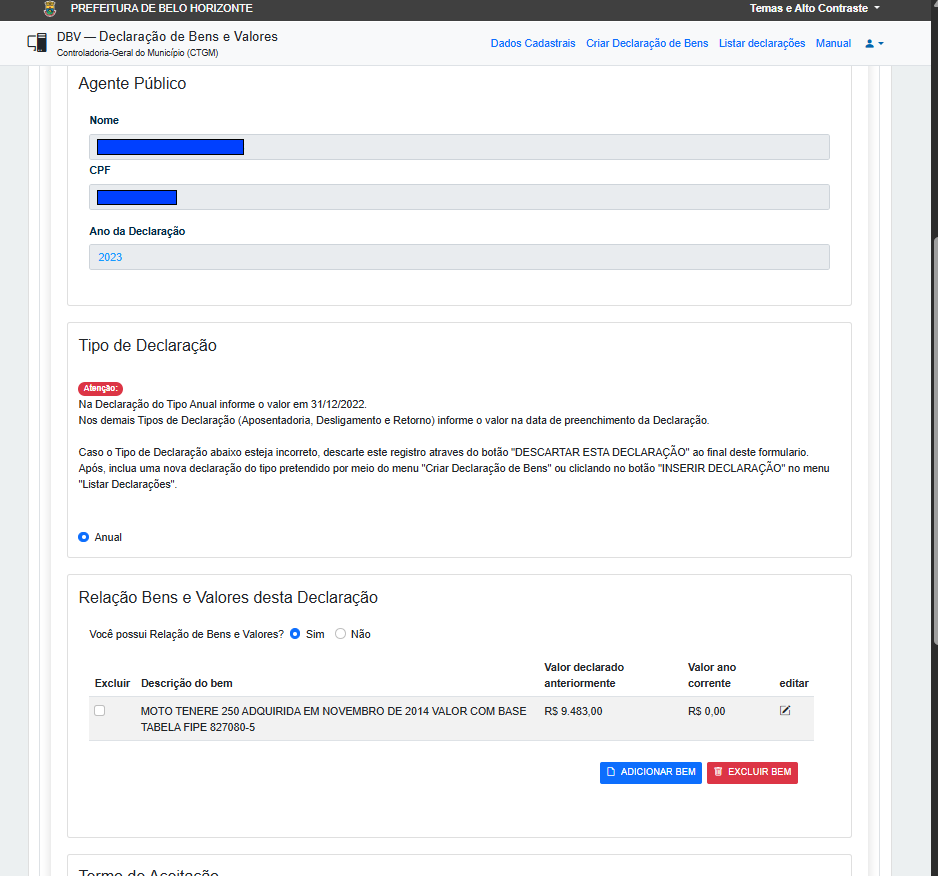The width and height of the screenshot is (938, 876).
Task: Open the Manual link
Action: 833,43
